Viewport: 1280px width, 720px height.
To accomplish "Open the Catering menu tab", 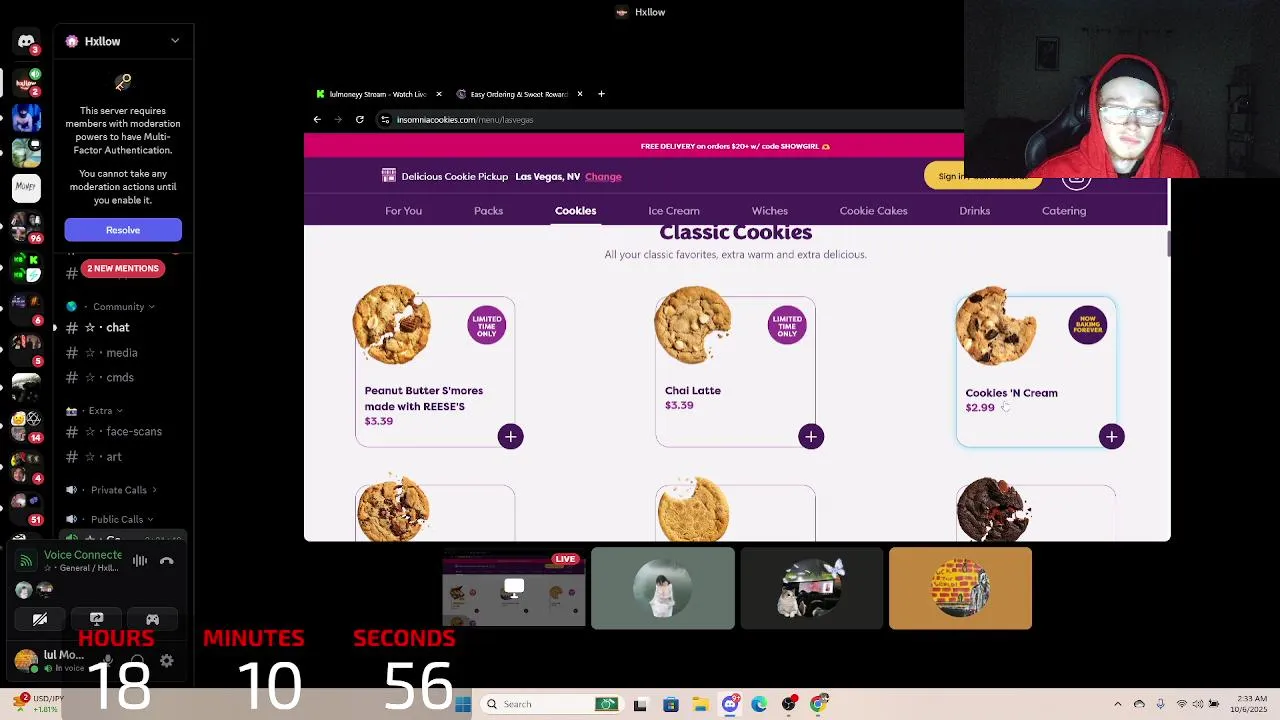I will 1064,211.
